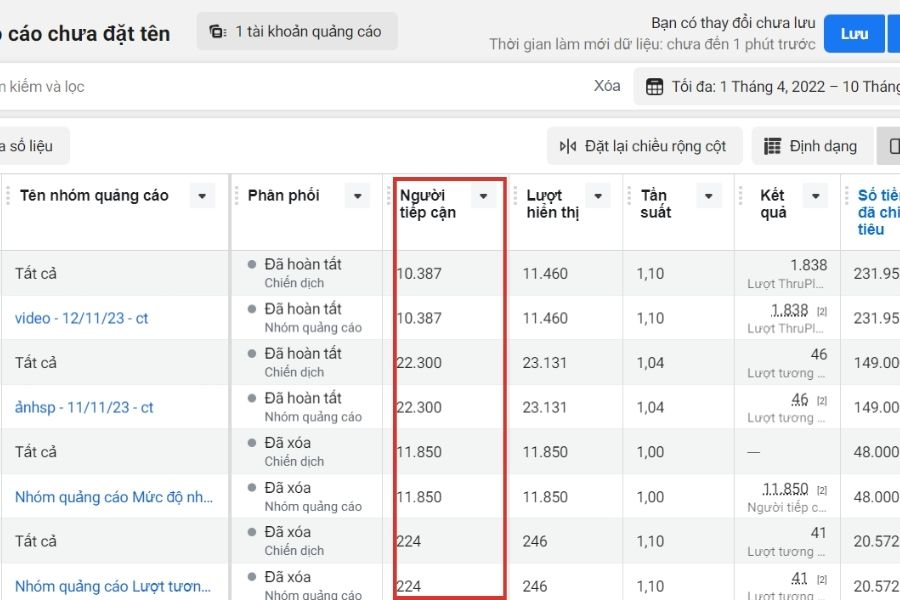The width and height of the screenshot is (900, 600).
Task: Click 'Đã xóa' status in 'Mức độ nh...' row
Action: [288, 487]
